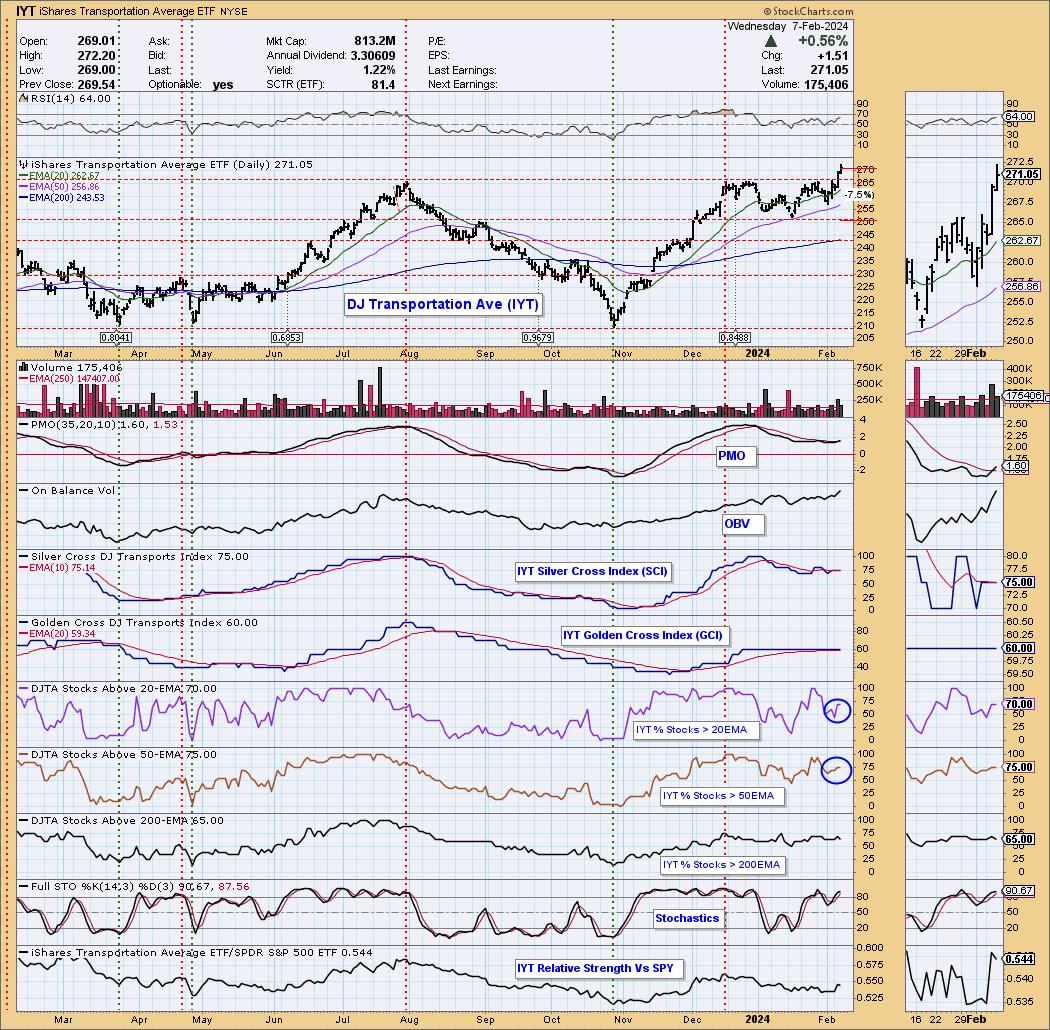Click the 90.67 stochastics tag on the mini chart axis
This screenshot has height=1030, width=1050.
pos(1019,891)
